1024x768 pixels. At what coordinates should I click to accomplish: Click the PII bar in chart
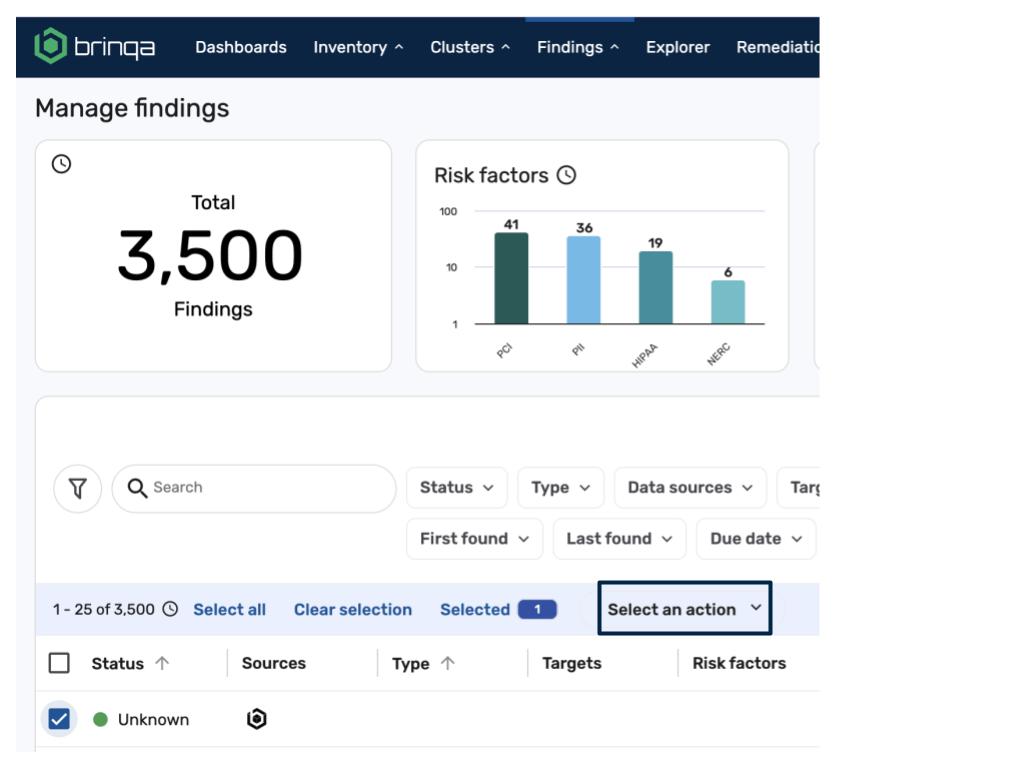pos(583,280)
